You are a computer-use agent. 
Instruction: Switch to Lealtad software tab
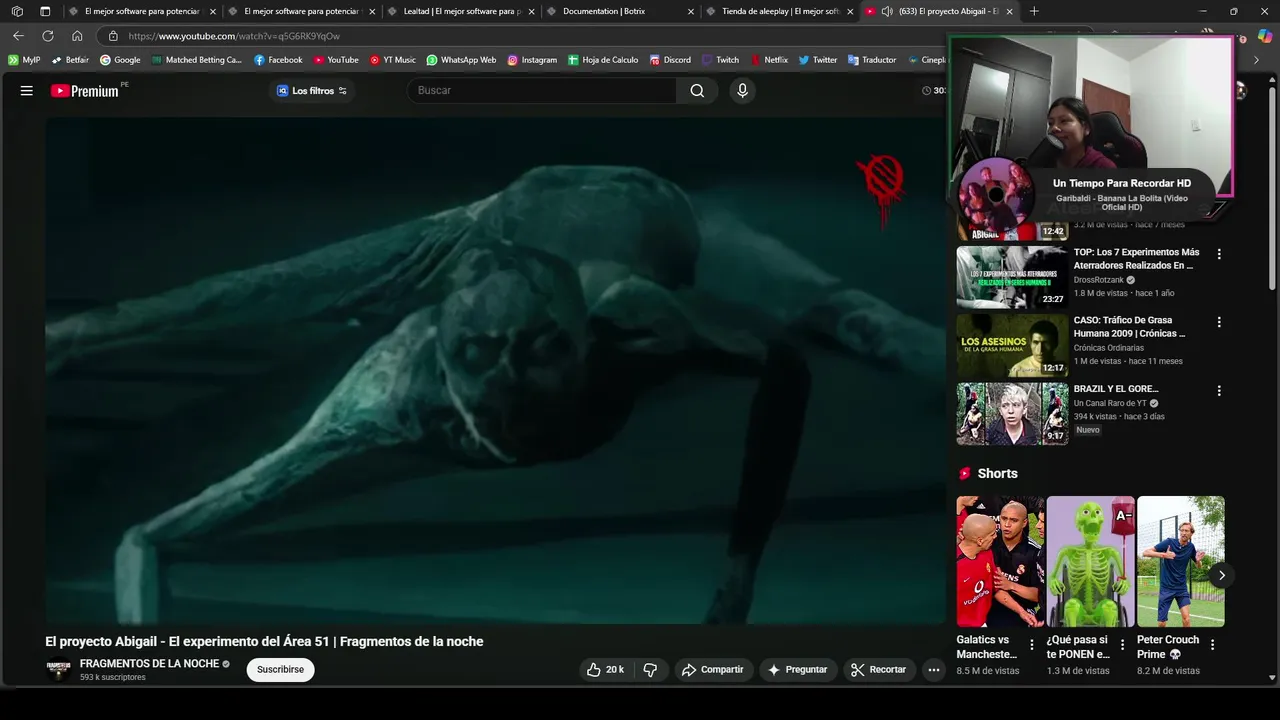460,11
